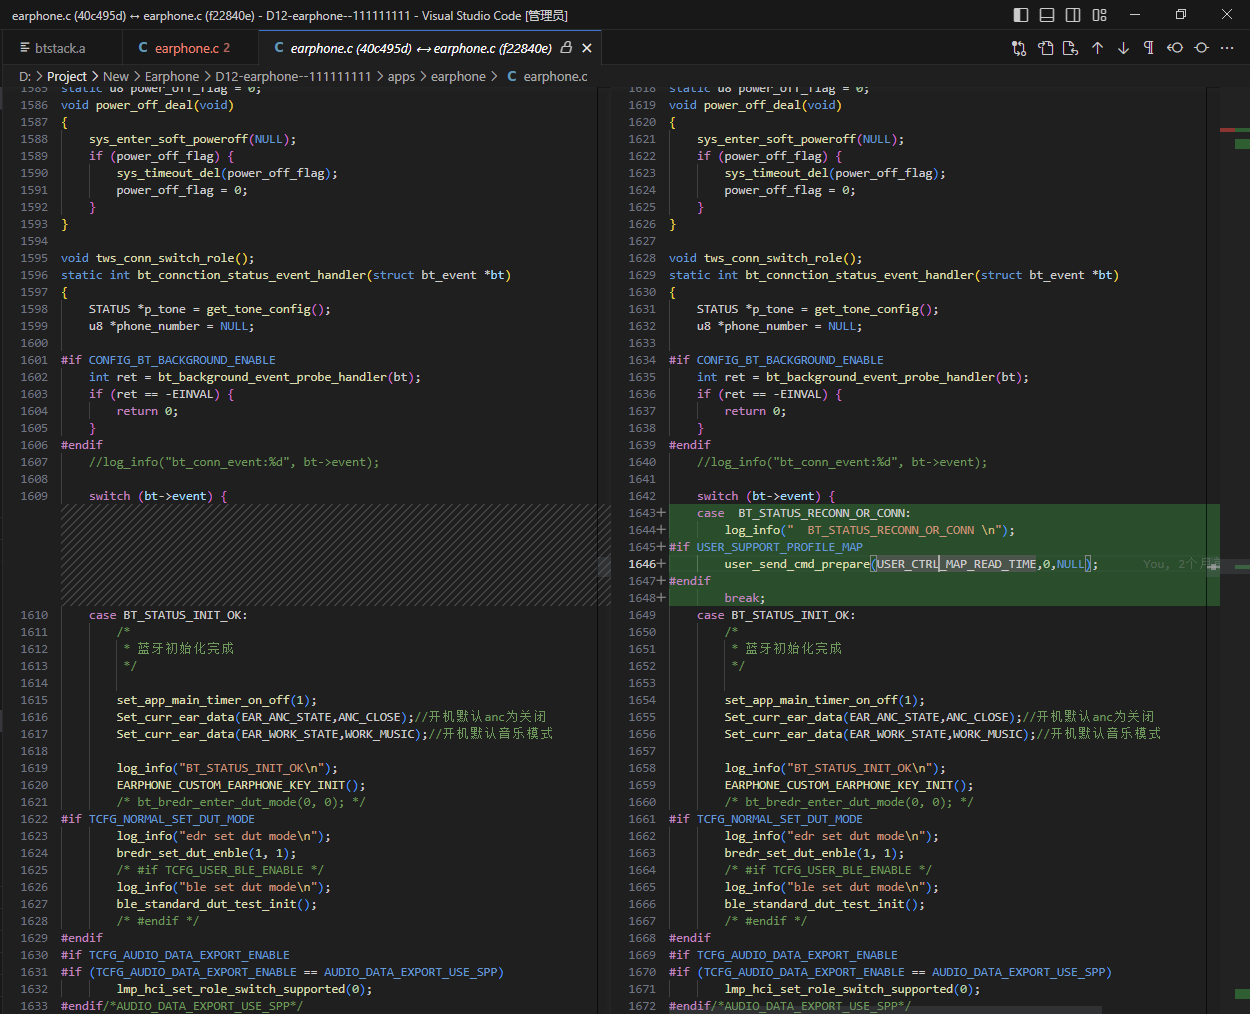Open the lowercase earphone breadcrumb folder
Screen dimensions: 1250x1014
tap(458, 76)
